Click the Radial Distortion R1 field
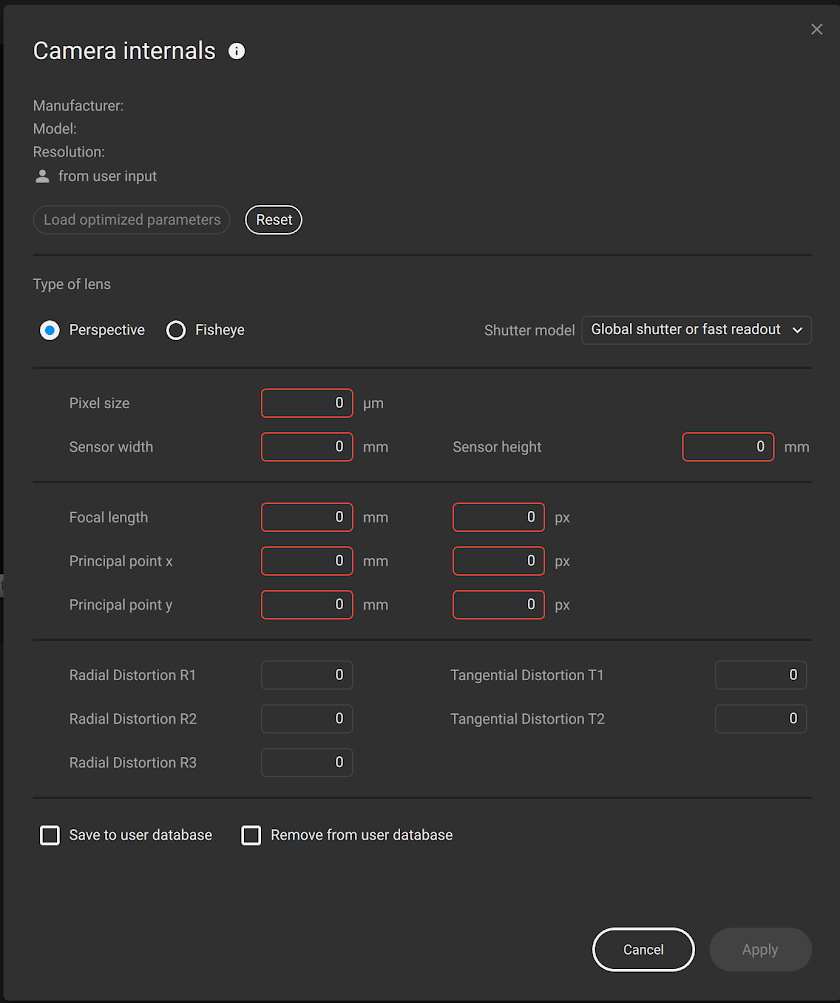The width and height of the screenshot is (840, 1003). point(307,675)
